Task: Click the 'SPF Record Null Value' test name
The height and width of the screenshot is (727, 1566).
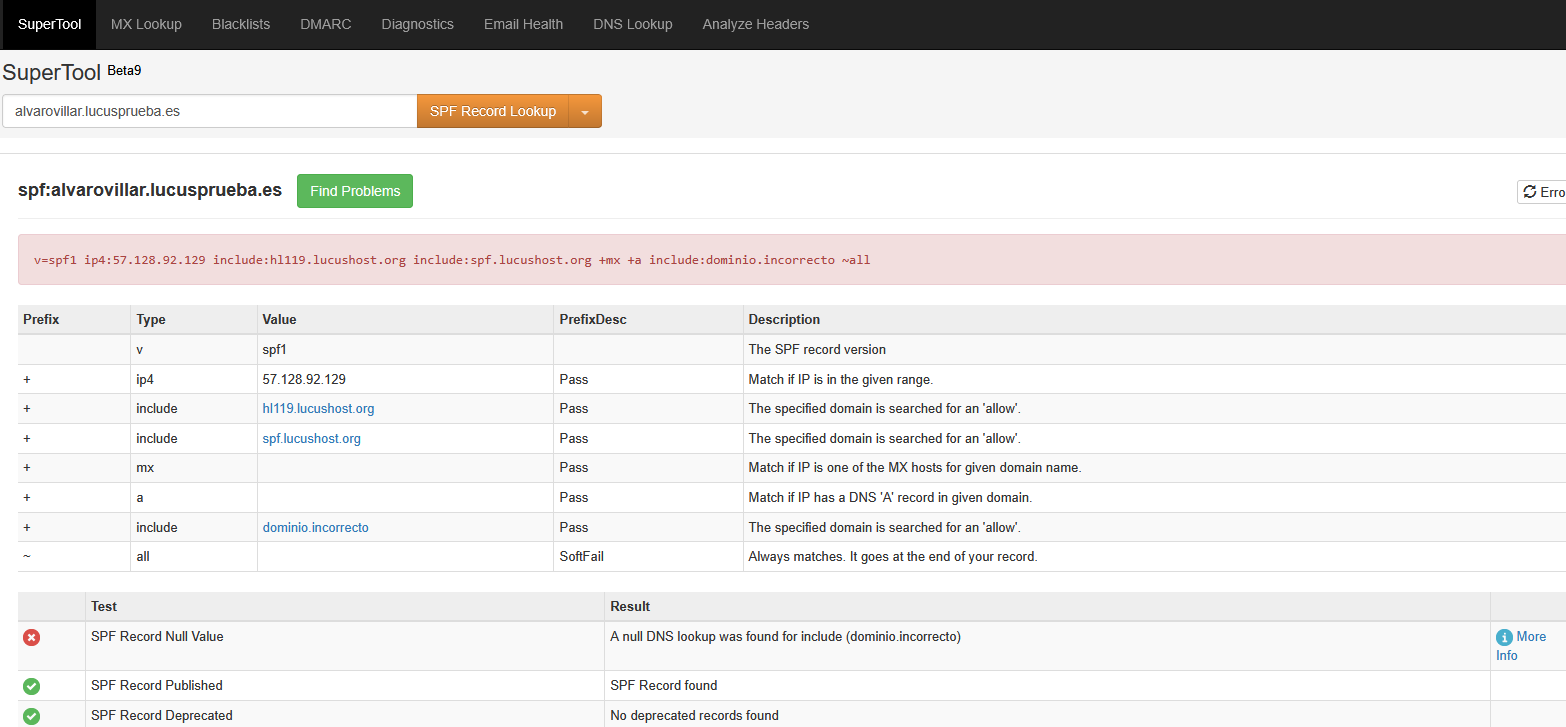Action: pyautogui.click(x=157, y=636)
